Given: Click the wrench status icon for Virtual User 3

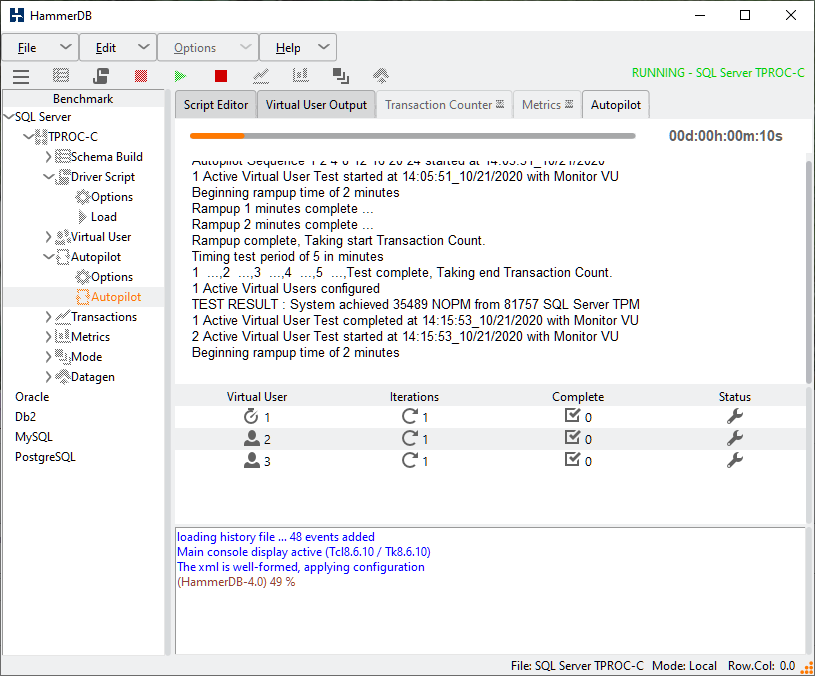Looking at the screenshot, I should (734, 460).
